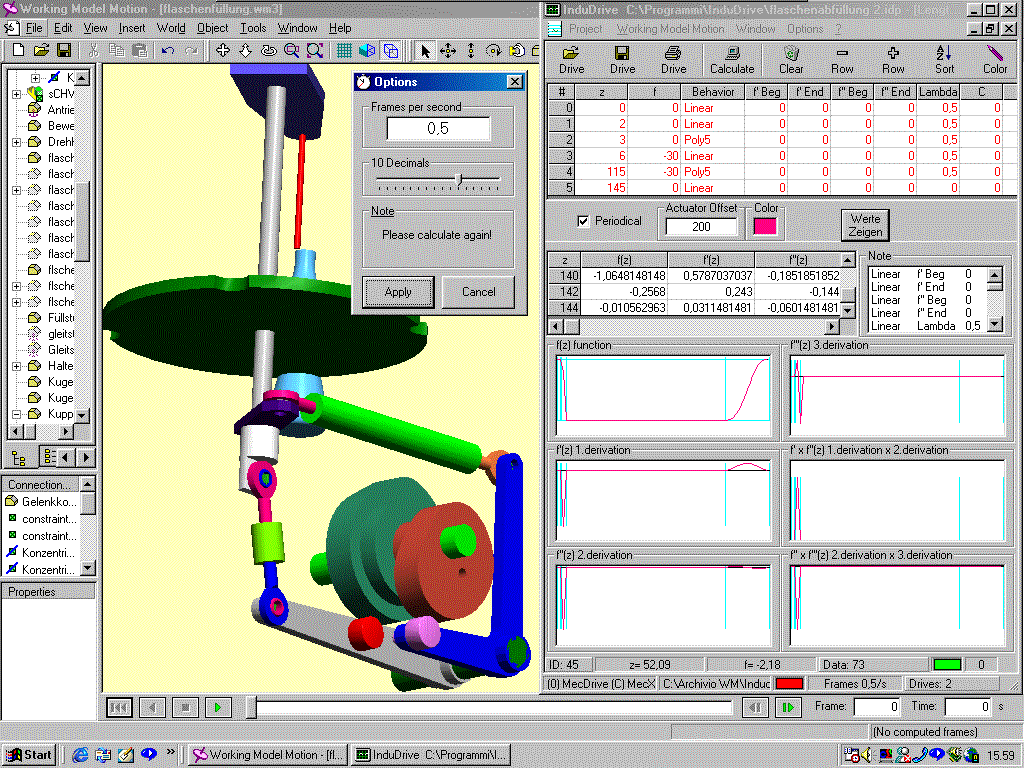Click the Frame number input field
The width and height of the screenshot is (1024, 768).
[877, 707]
